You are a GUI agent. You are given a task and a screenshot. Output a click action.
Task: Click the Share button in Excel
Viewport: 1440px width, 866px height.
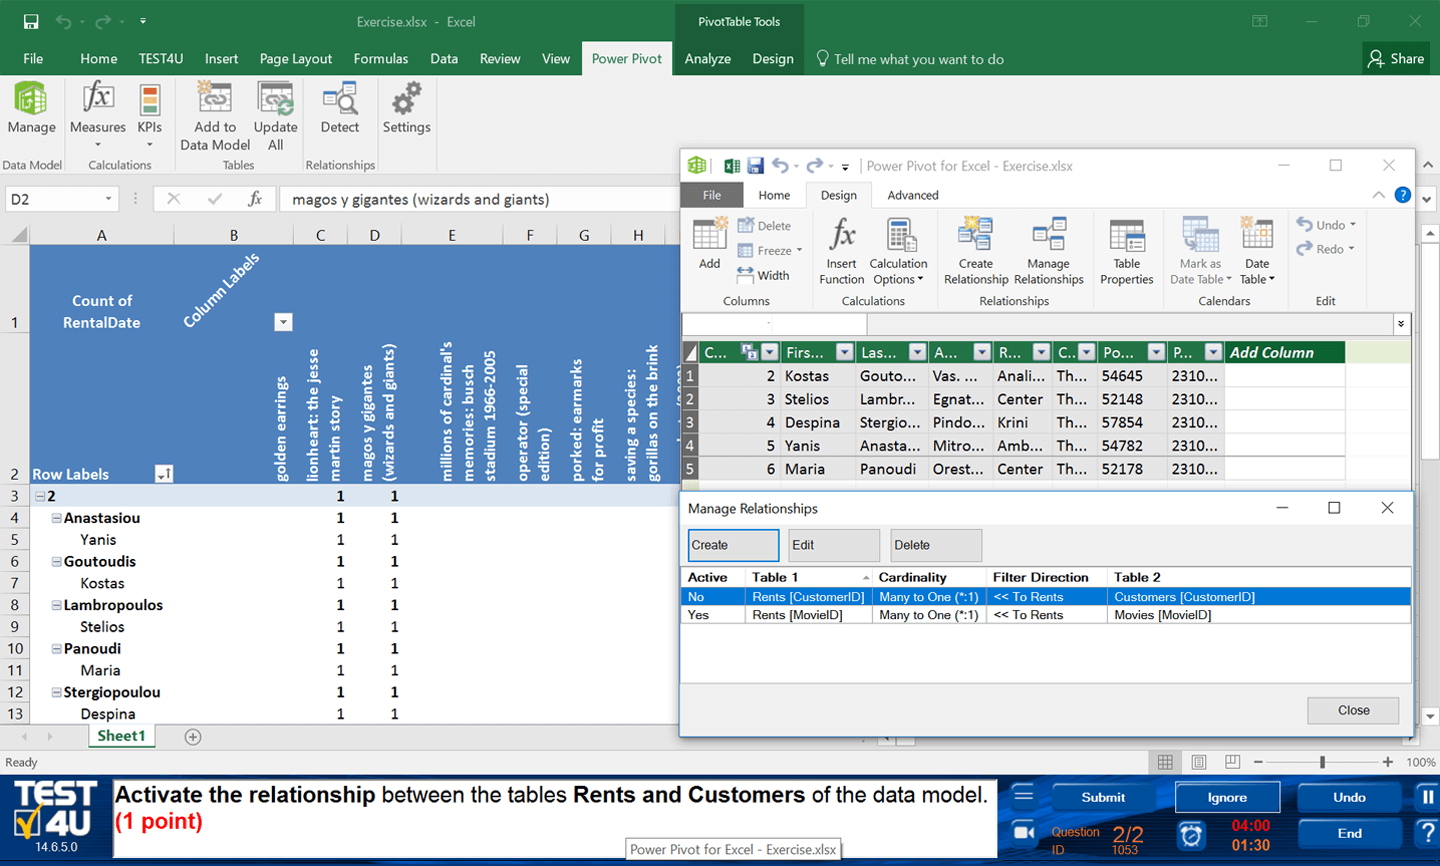point(1396,59)
